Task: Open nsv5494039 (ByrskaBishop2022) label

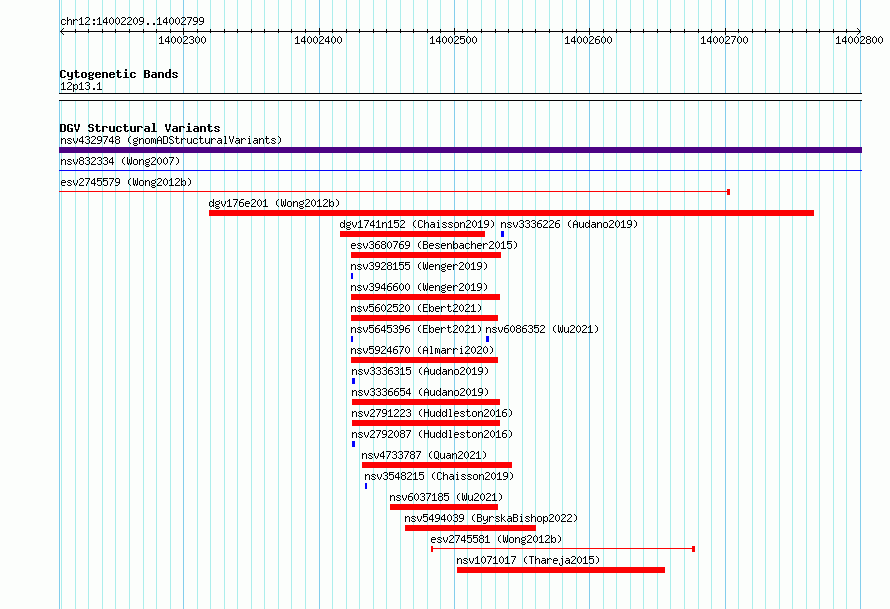Action: 491,518
